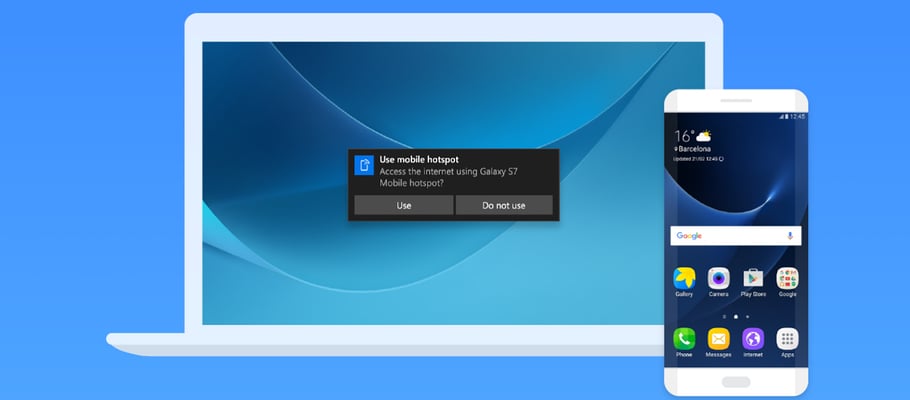The width and height of the screenshot is (910, 400).
Task: Tap the weather icon in widget
Action: click(x=704, y=135)
